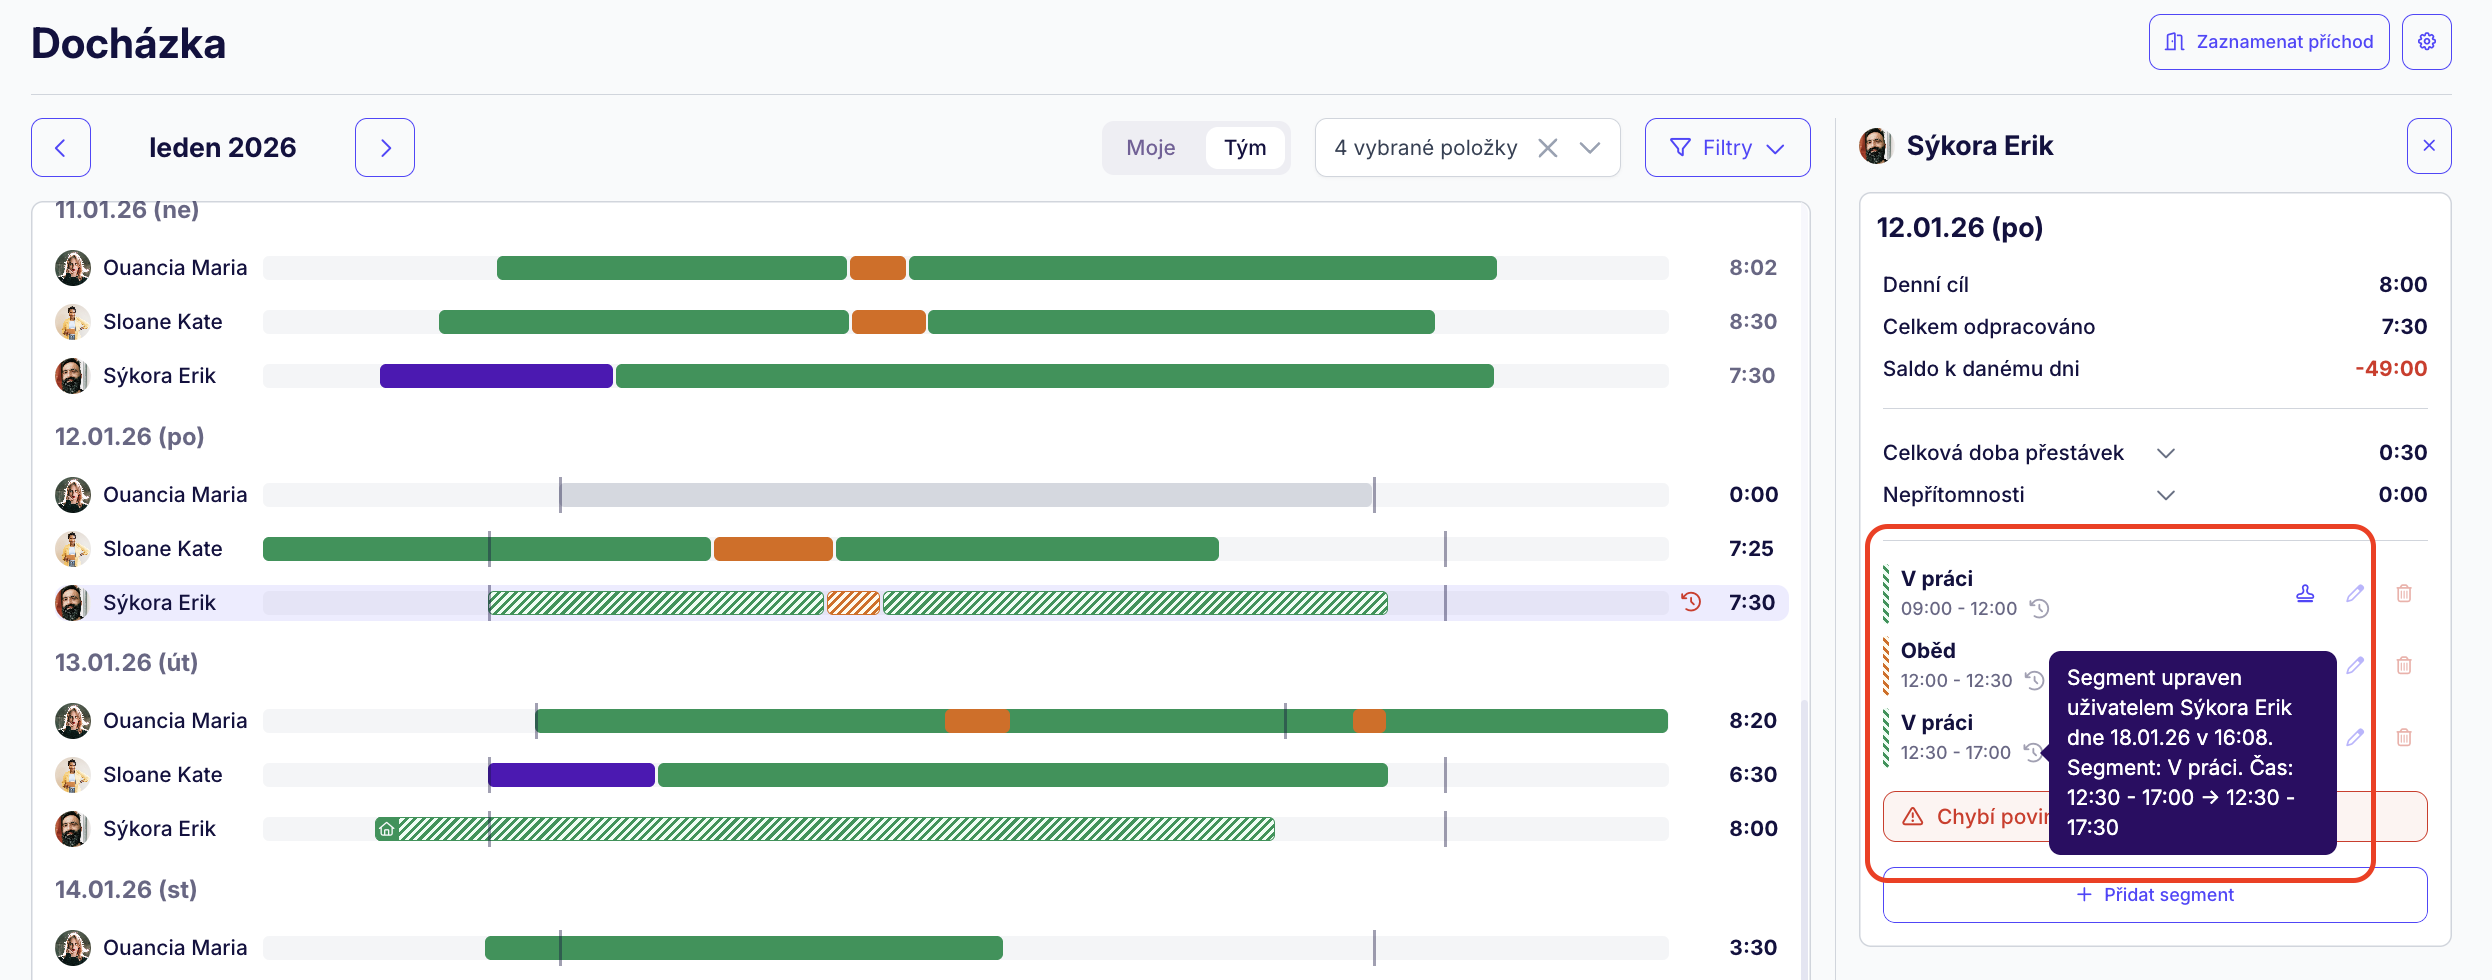
Task: Click Přidat segment button
Action: pyautogui.click(x=2154, y=895)
